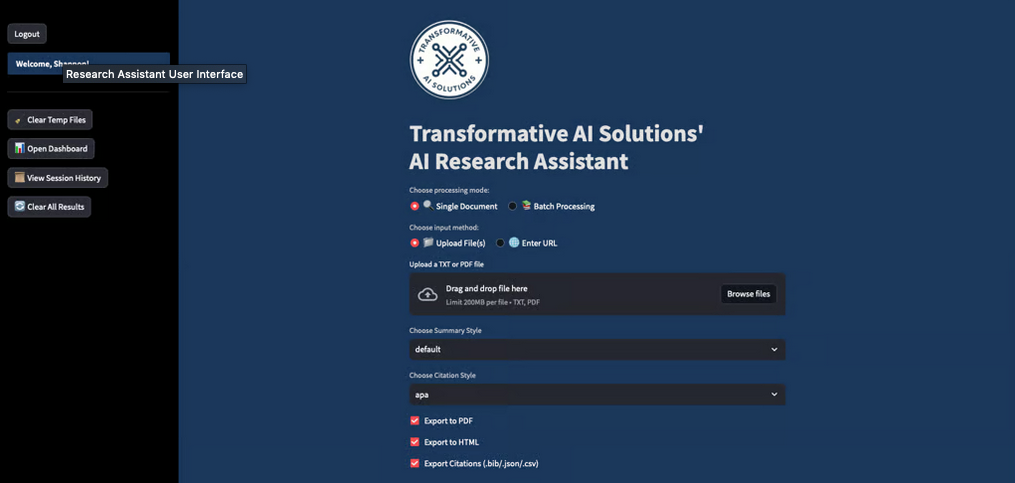Click the 'Choose Summary Style' label
The image size is (1015, 483).
pyautogui.click(x=445, y=331)
